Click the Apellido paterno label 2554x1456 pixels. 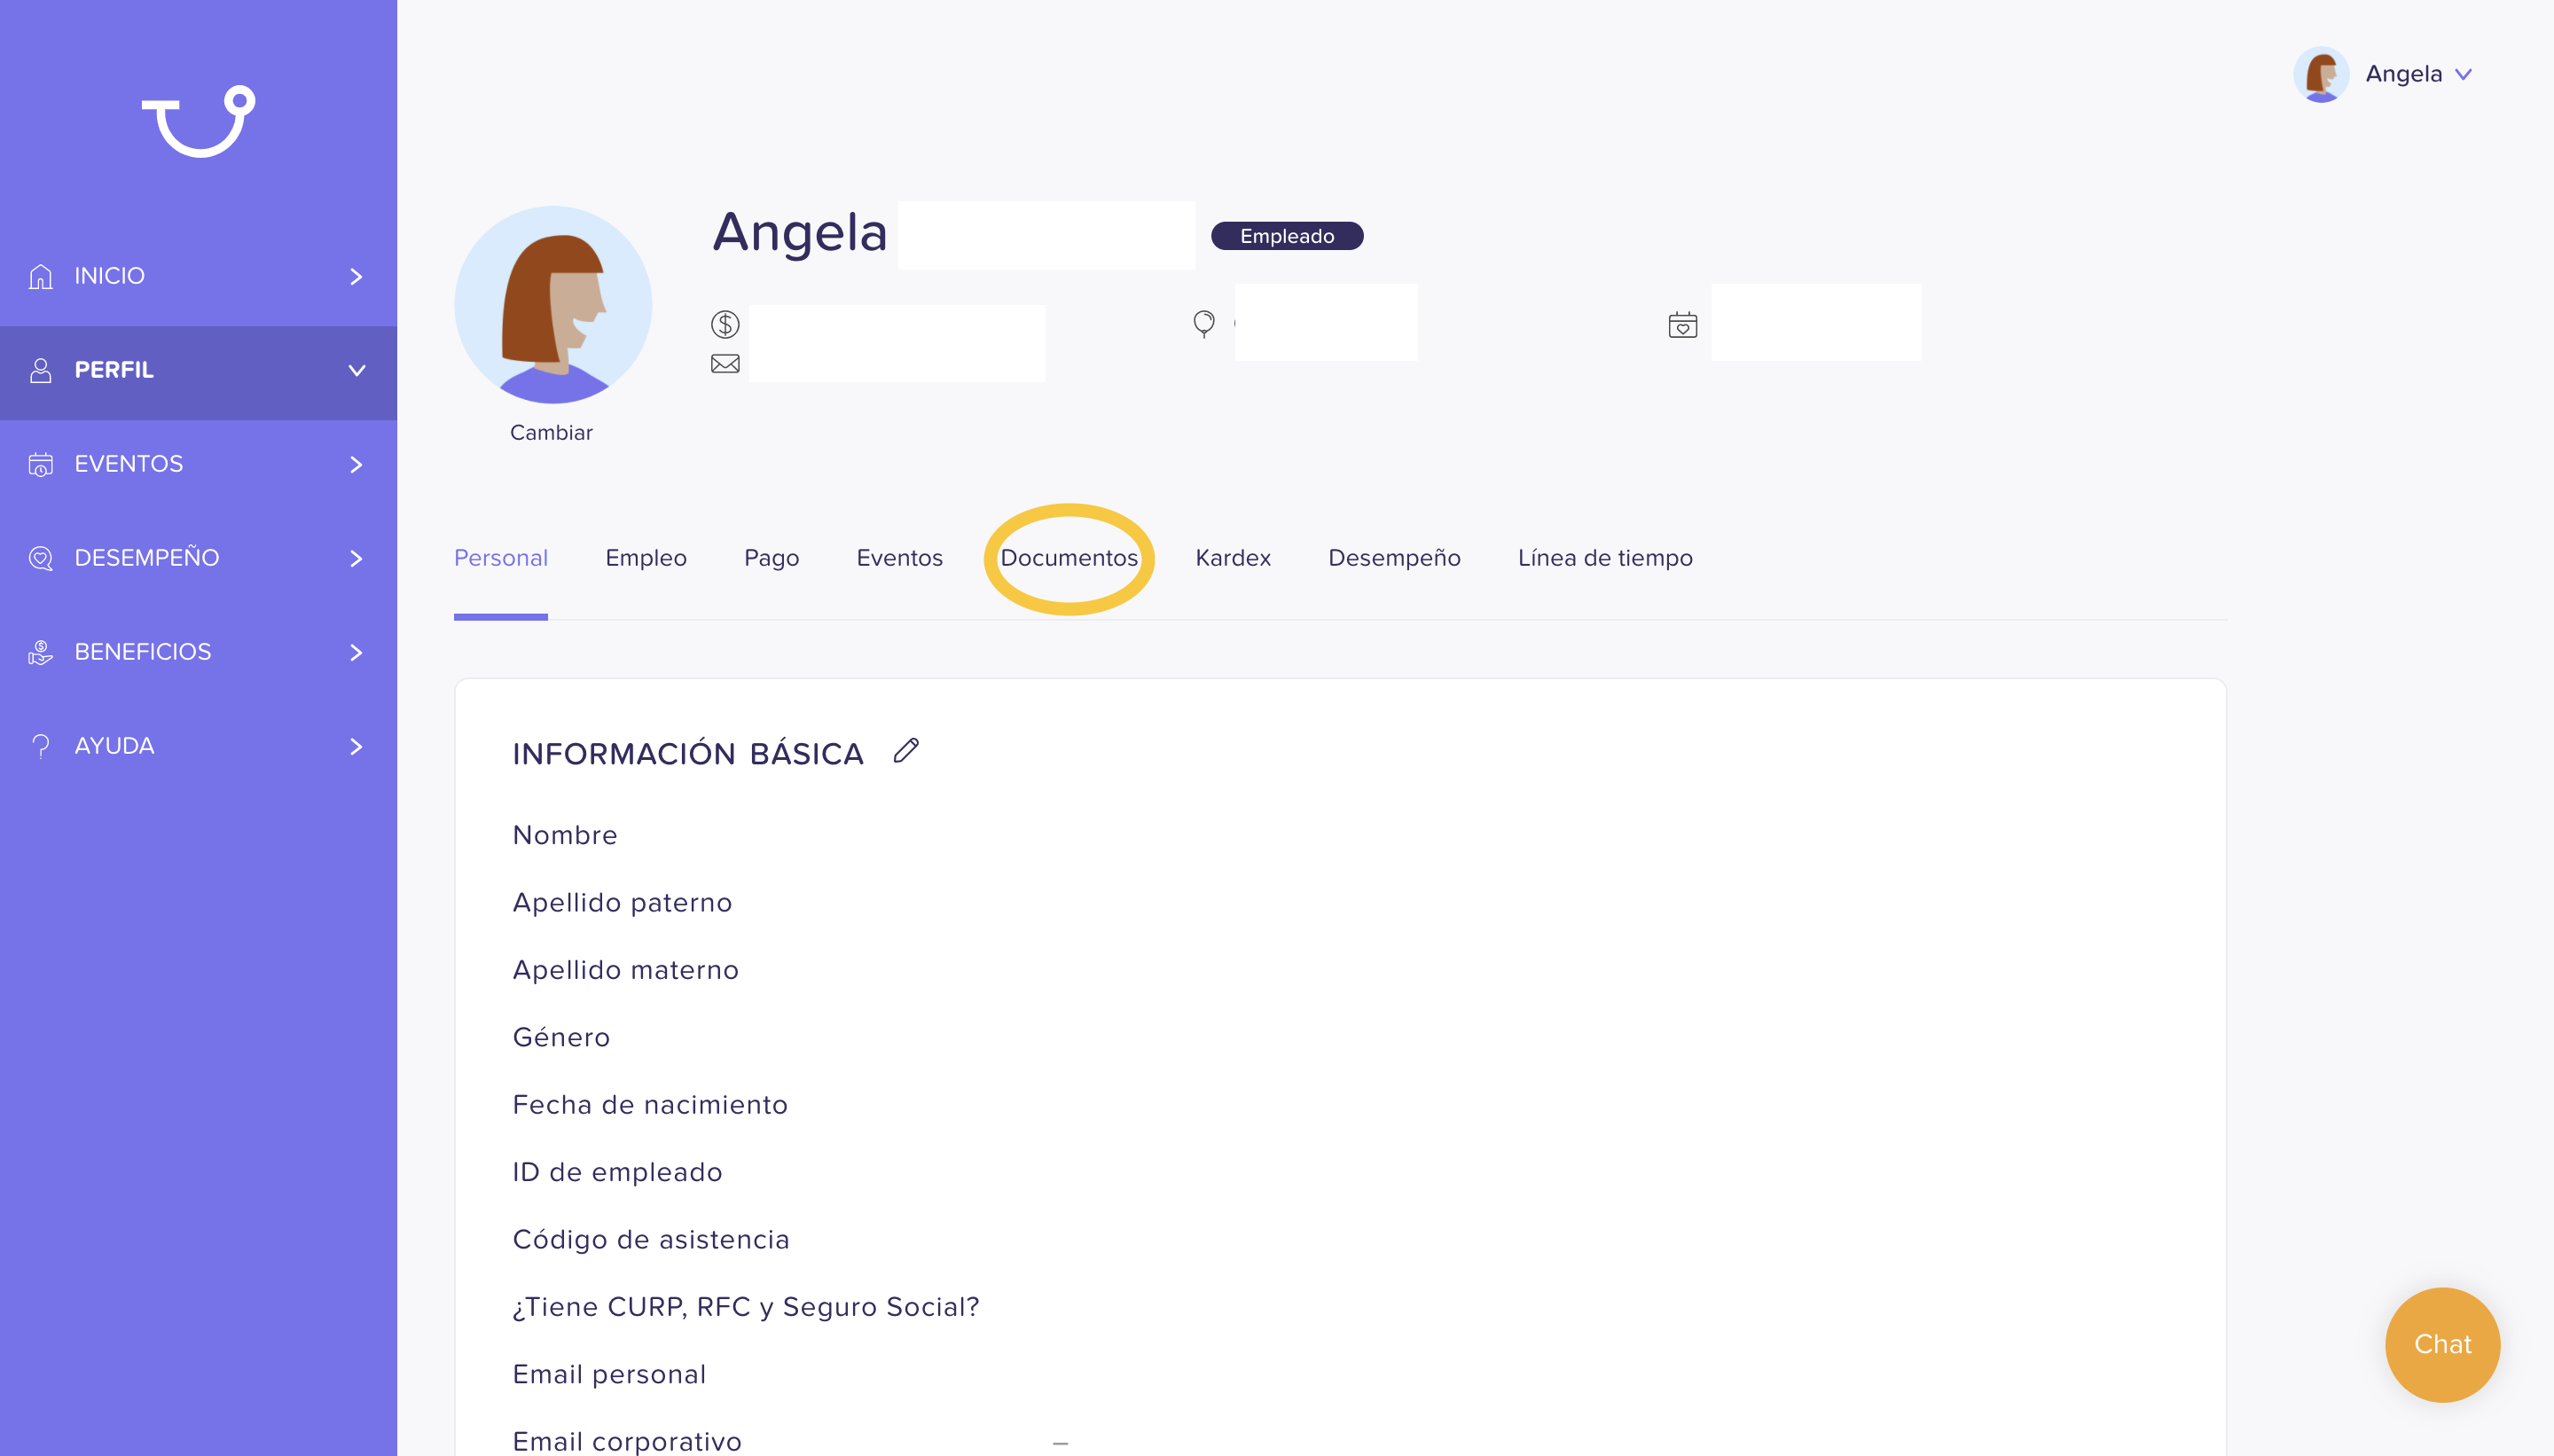[x=622, y=902]
